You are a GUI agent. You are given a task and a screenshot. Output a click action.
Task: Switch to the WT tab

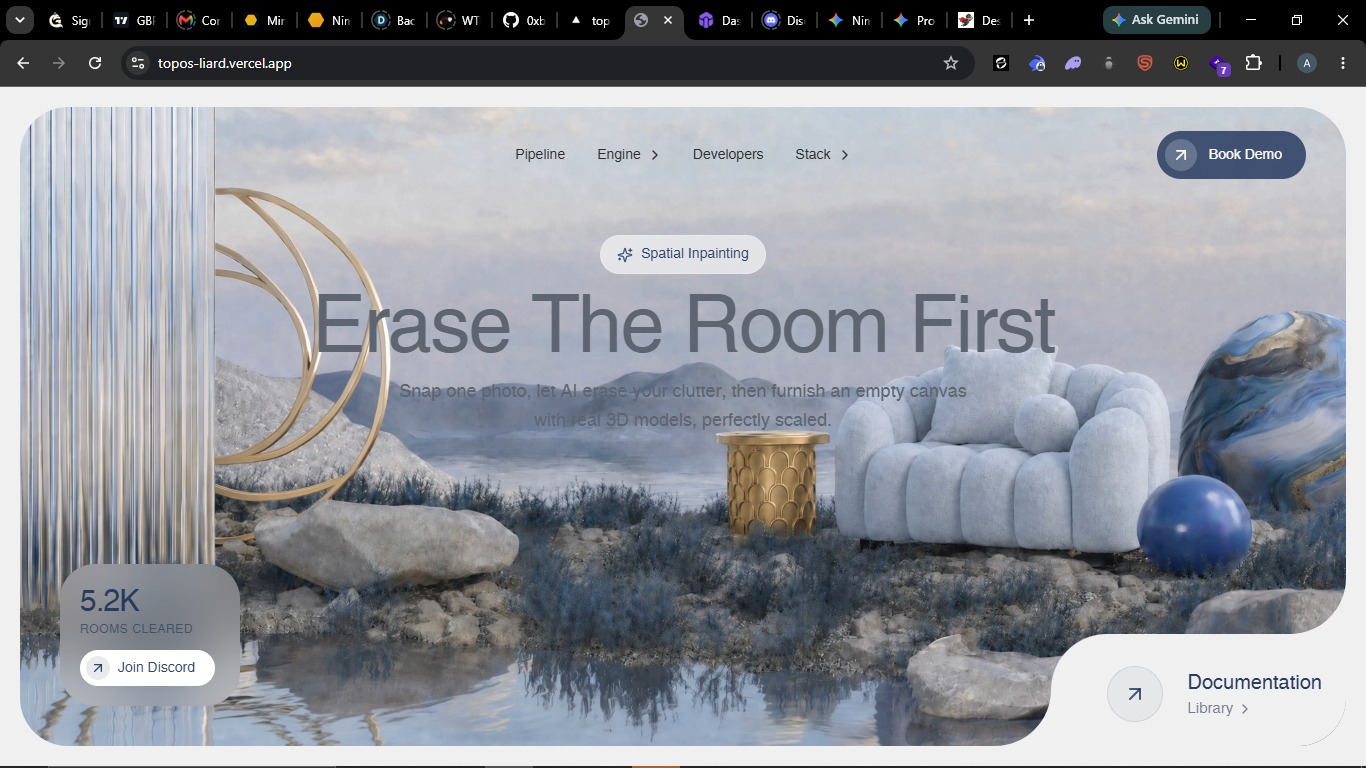pos(459,20)
